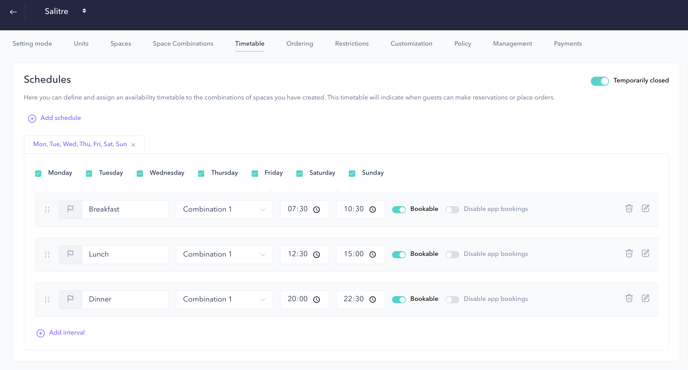Viewport: 688px width, 370px height.
Task: Open the Salitre venue selector
Action: (65, 11)
